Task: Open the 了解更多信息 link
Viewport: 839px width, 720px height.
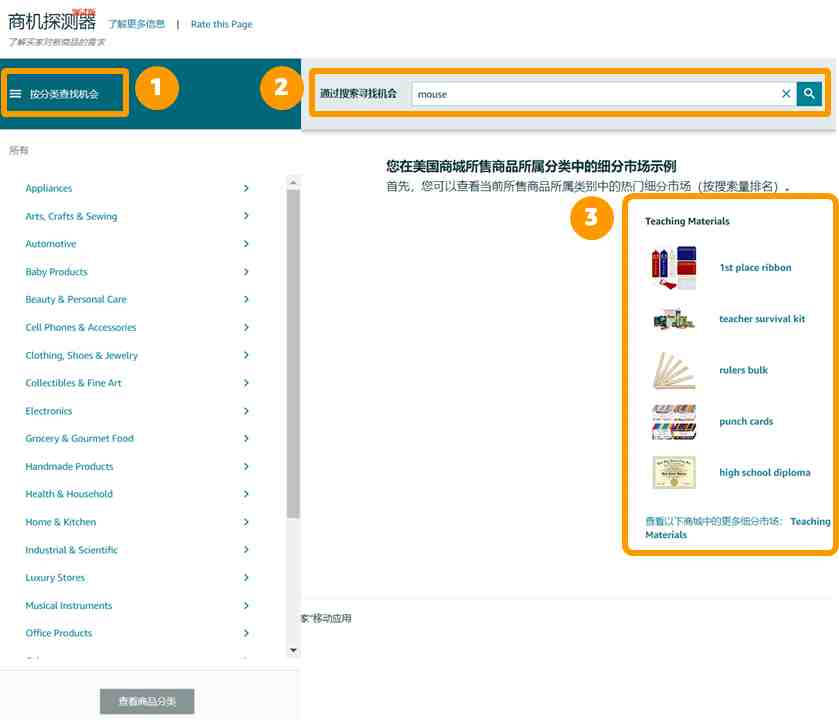Action: click(136, 24)
